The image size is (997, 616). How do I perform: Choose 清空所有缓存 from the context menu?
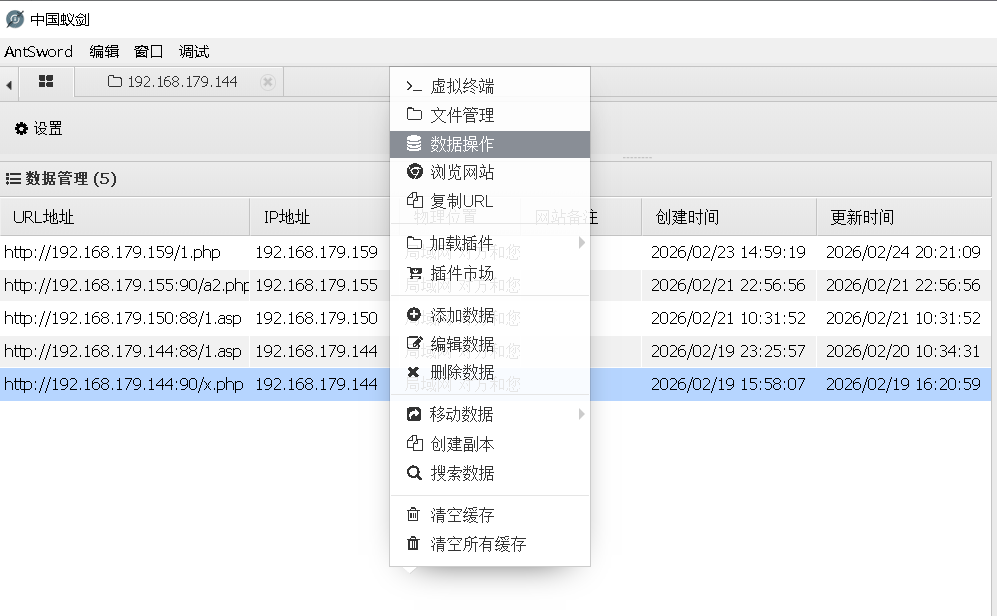490,544
